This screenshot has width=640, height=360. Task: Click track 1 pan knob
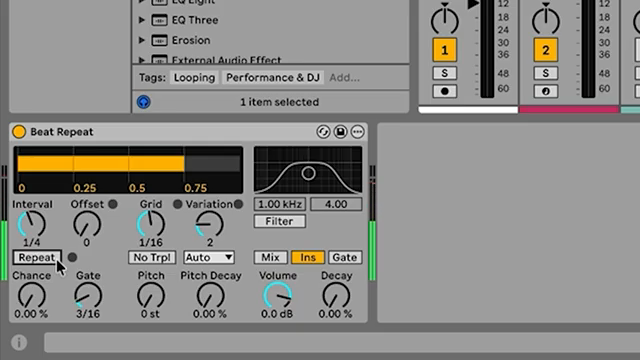click(444, 20)
